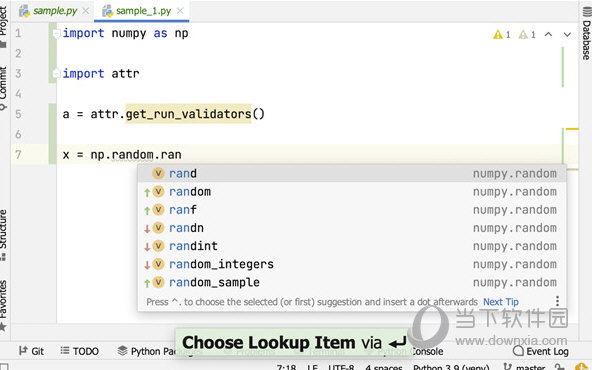This screenshot has height=370, width=592.
Task: Click the Git branch icon in bottom bar
Action: click(x=23, y=351)
